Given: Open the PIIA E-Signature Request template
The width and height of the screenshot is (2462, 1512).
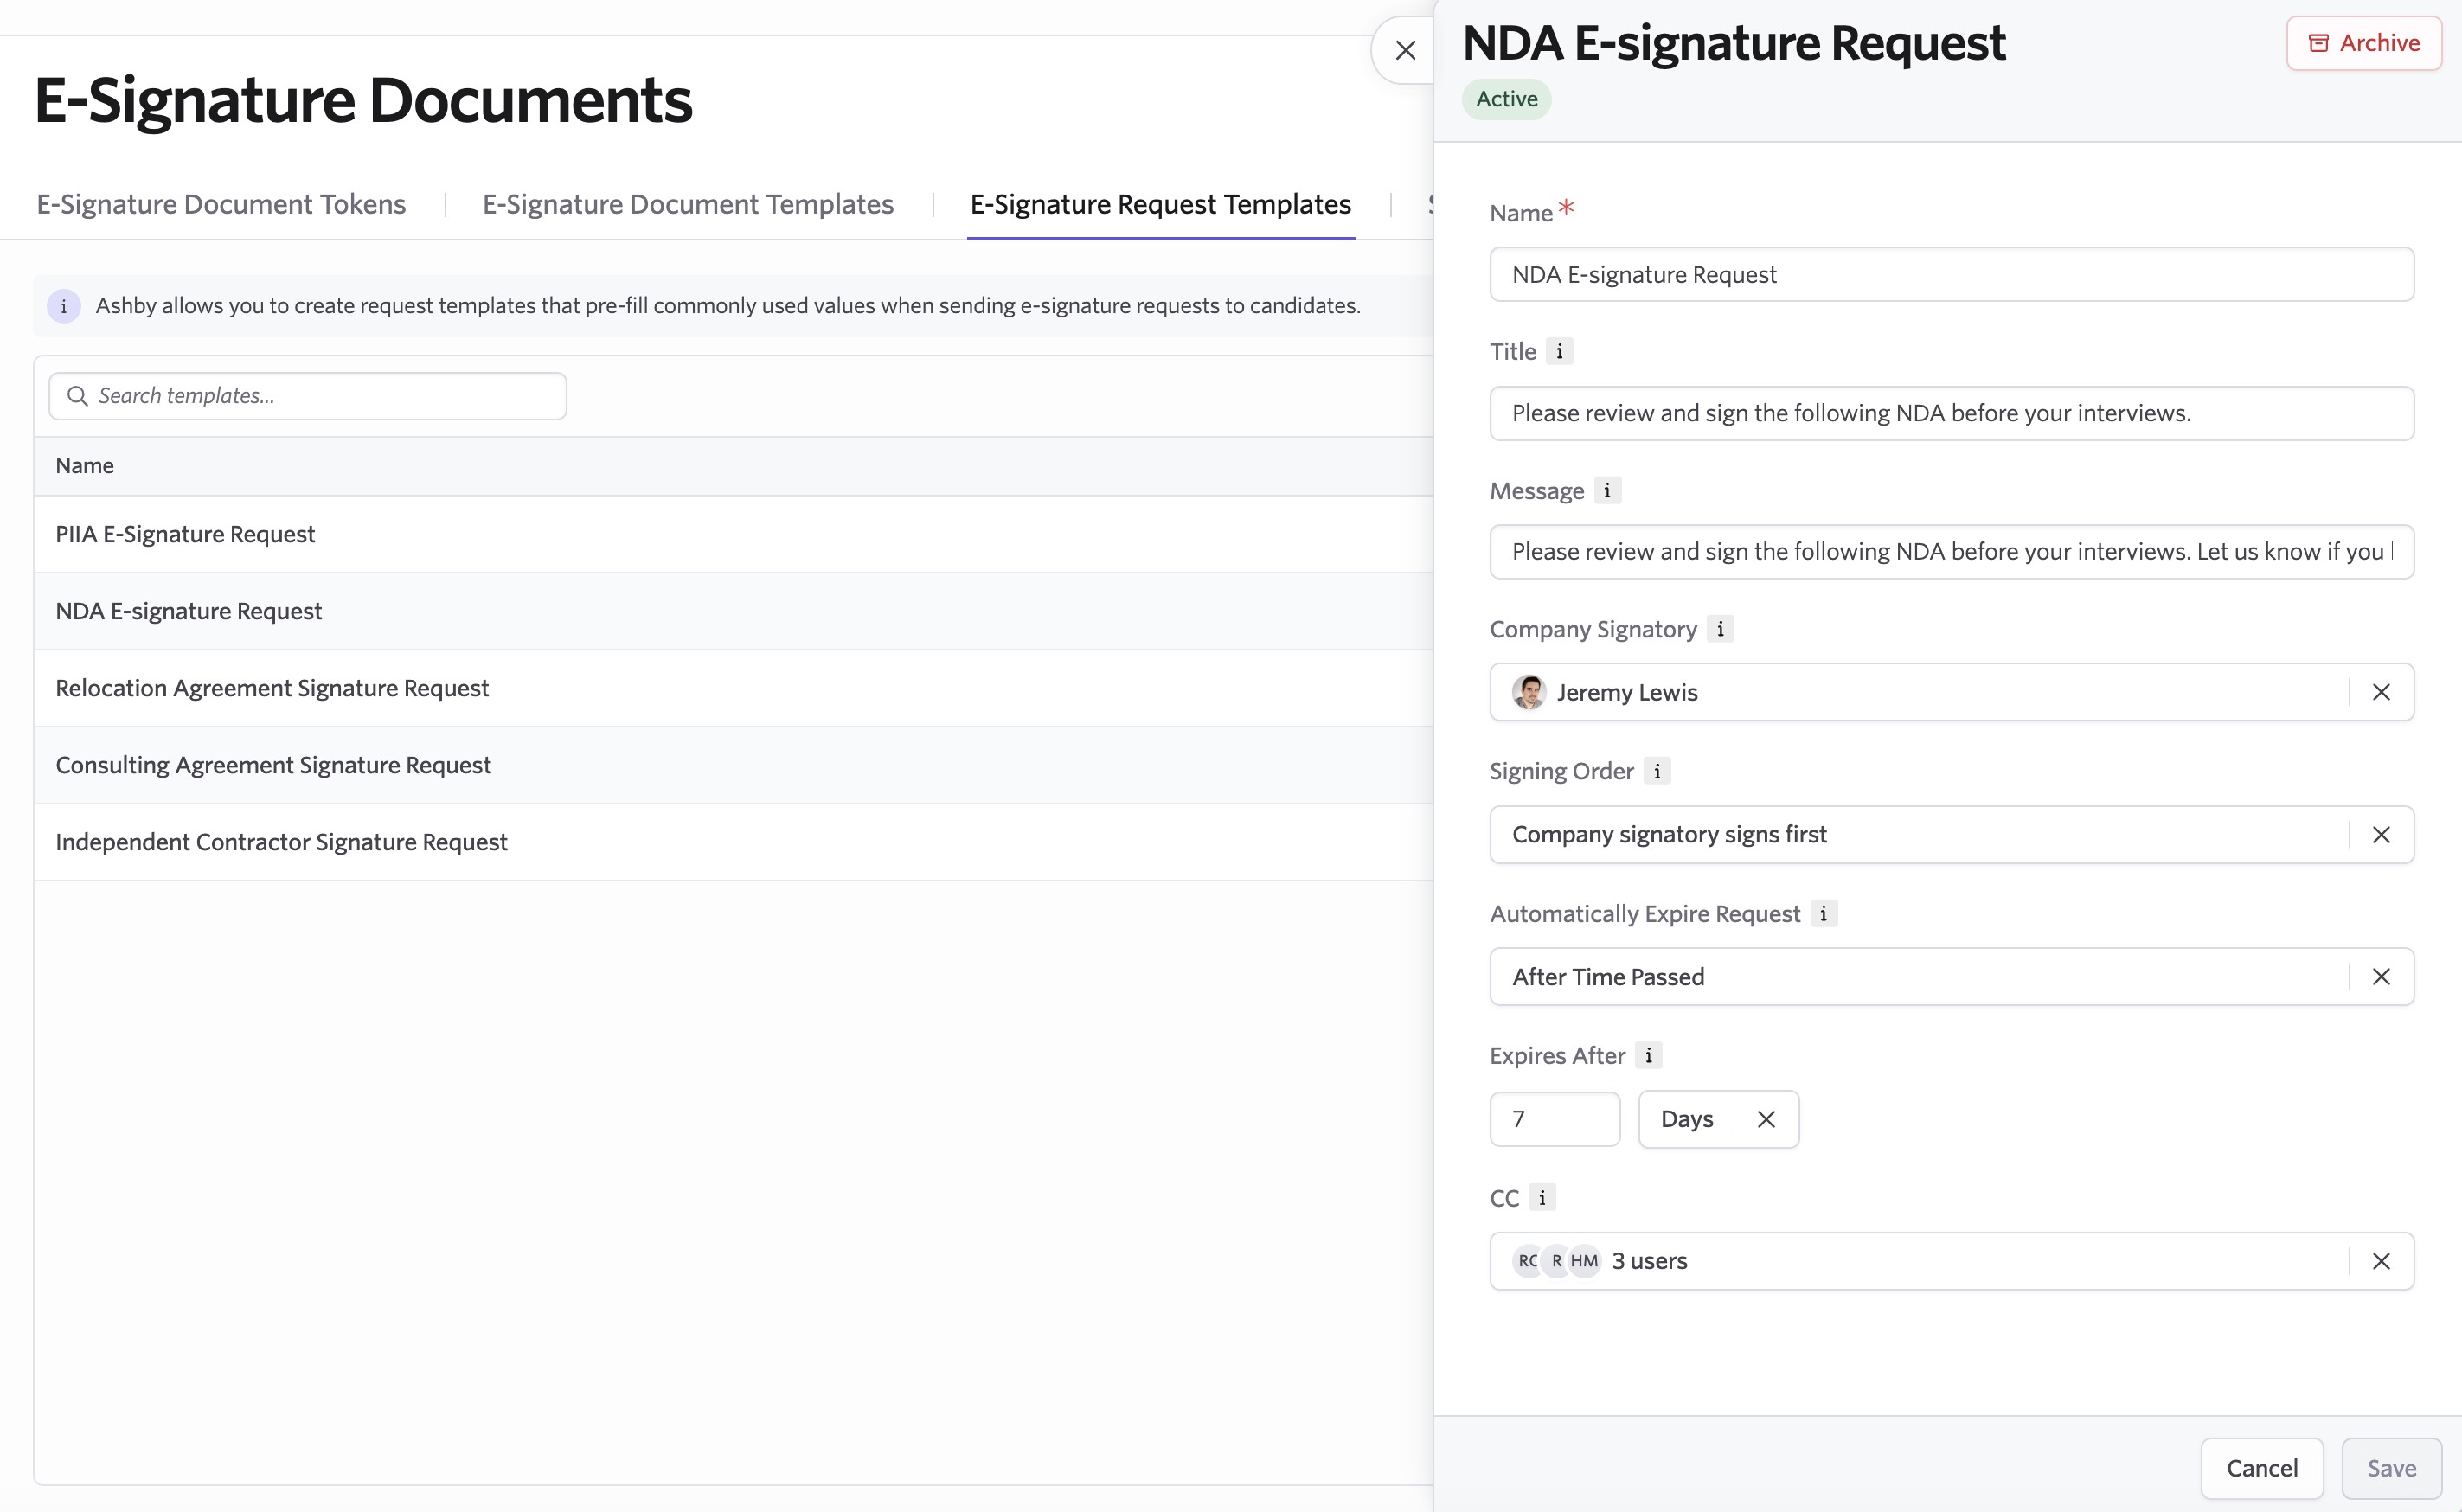Looking at the screenshot, I should tap(185, 534).
